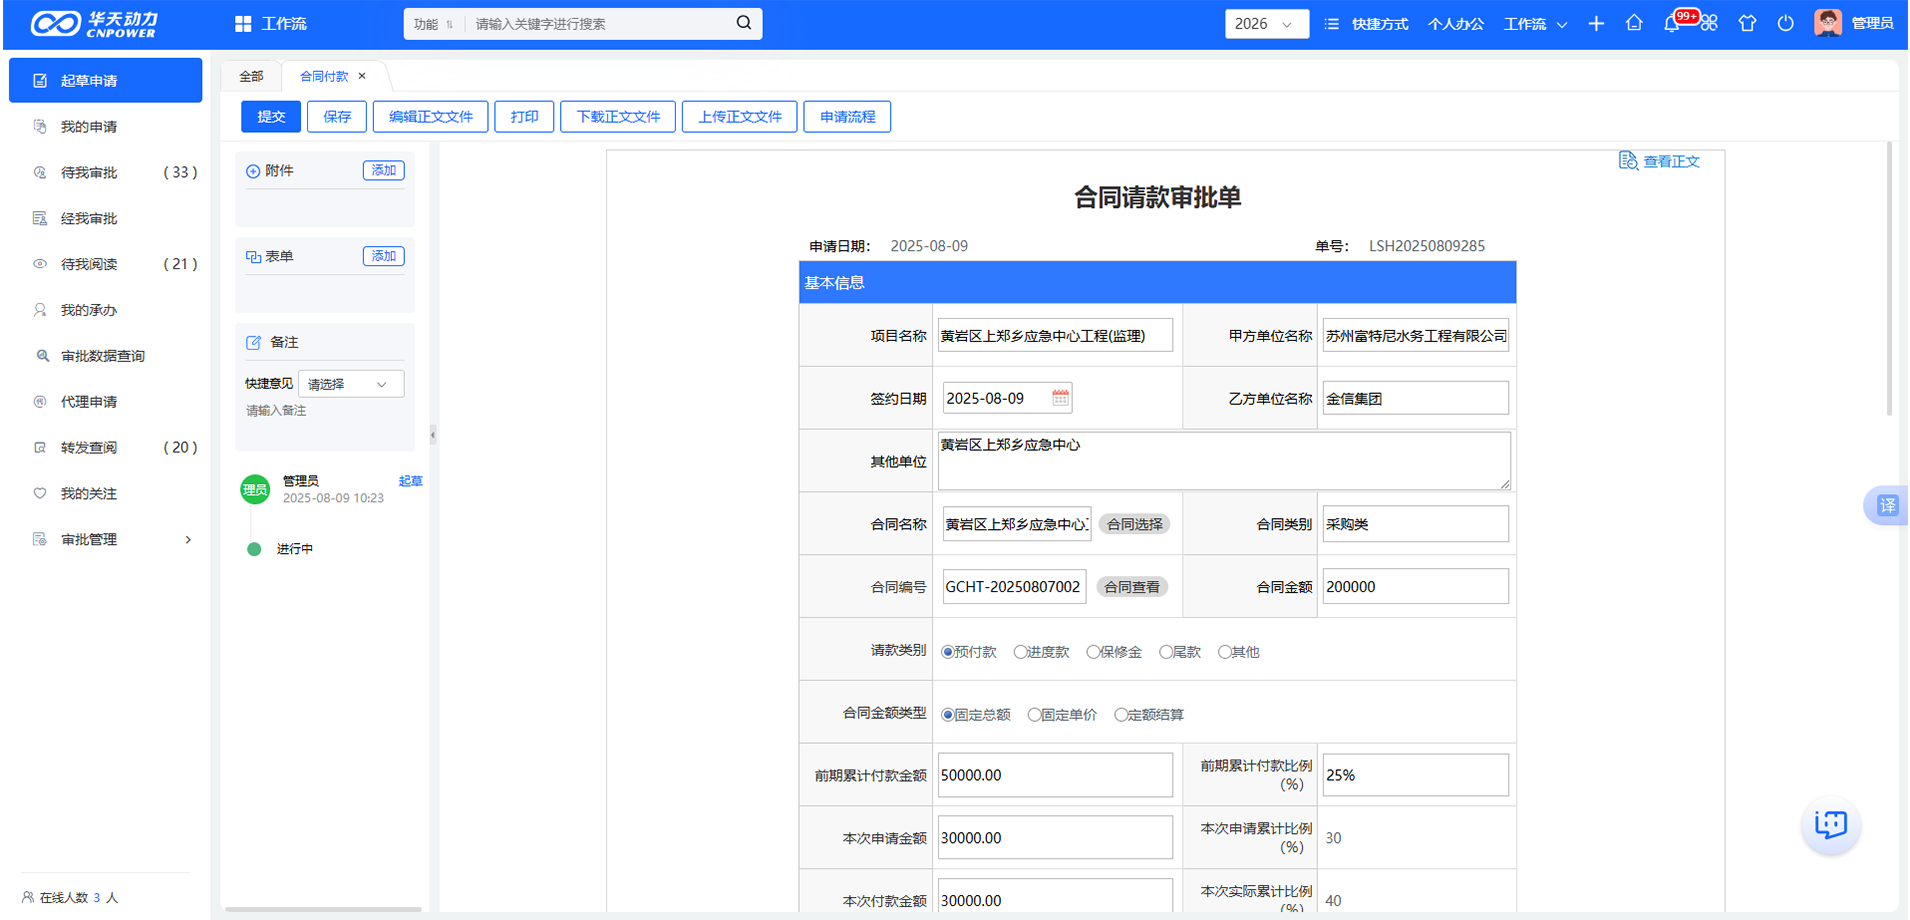Open 起草申请 in sidebar
1910x920 pixels.
(x=106, y=80)
